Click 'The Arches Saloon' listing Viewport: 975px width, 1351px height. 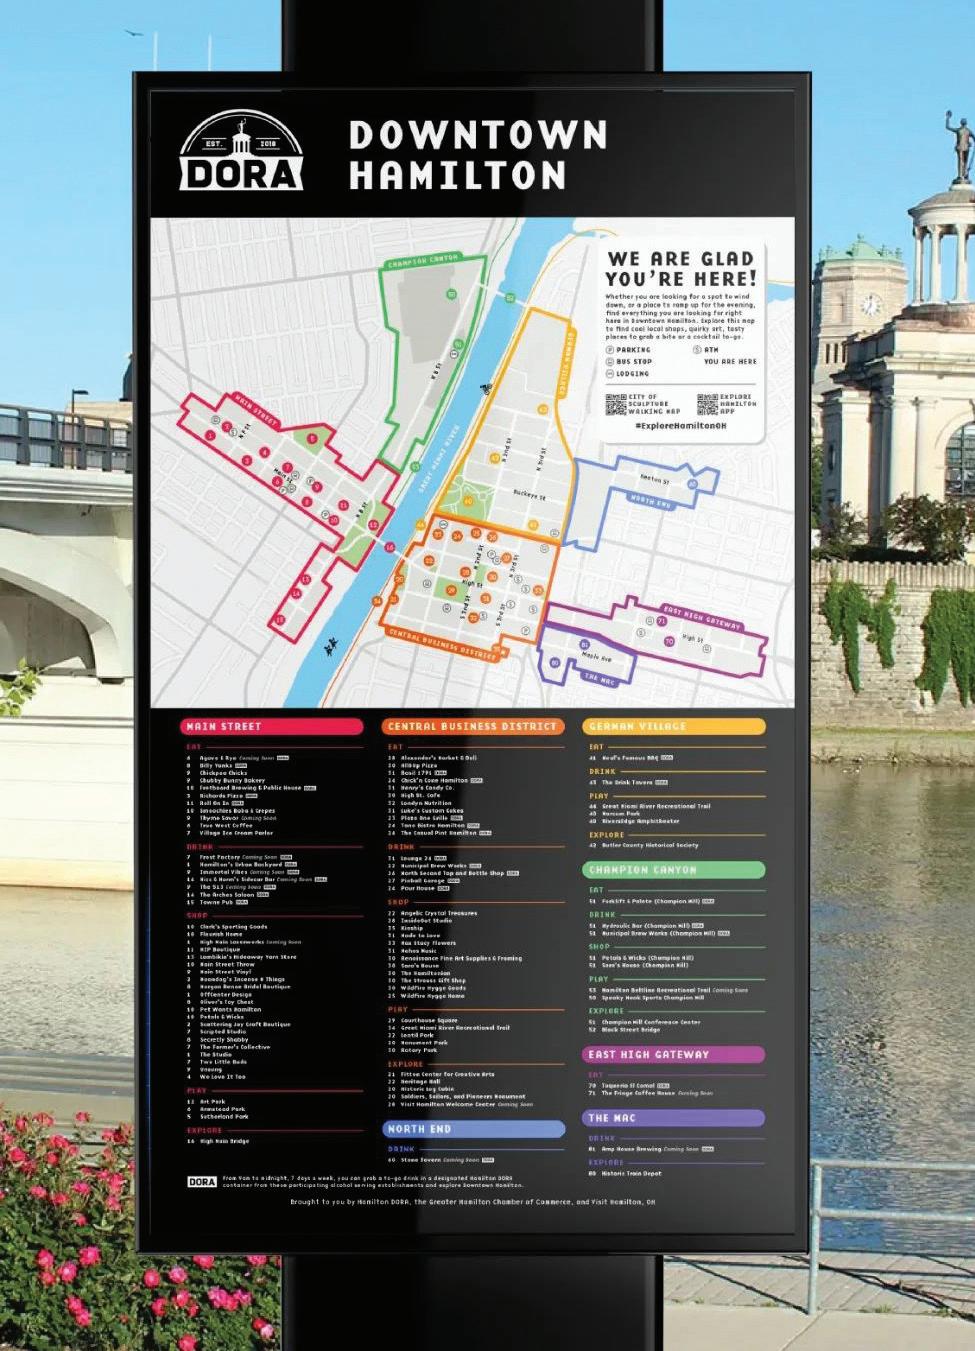pyautogui.click(x=227, y=895)
